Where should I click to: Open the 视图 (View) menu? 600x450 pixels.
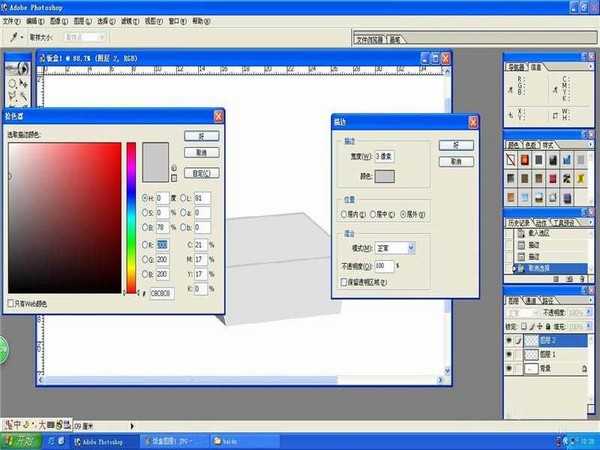153,21
